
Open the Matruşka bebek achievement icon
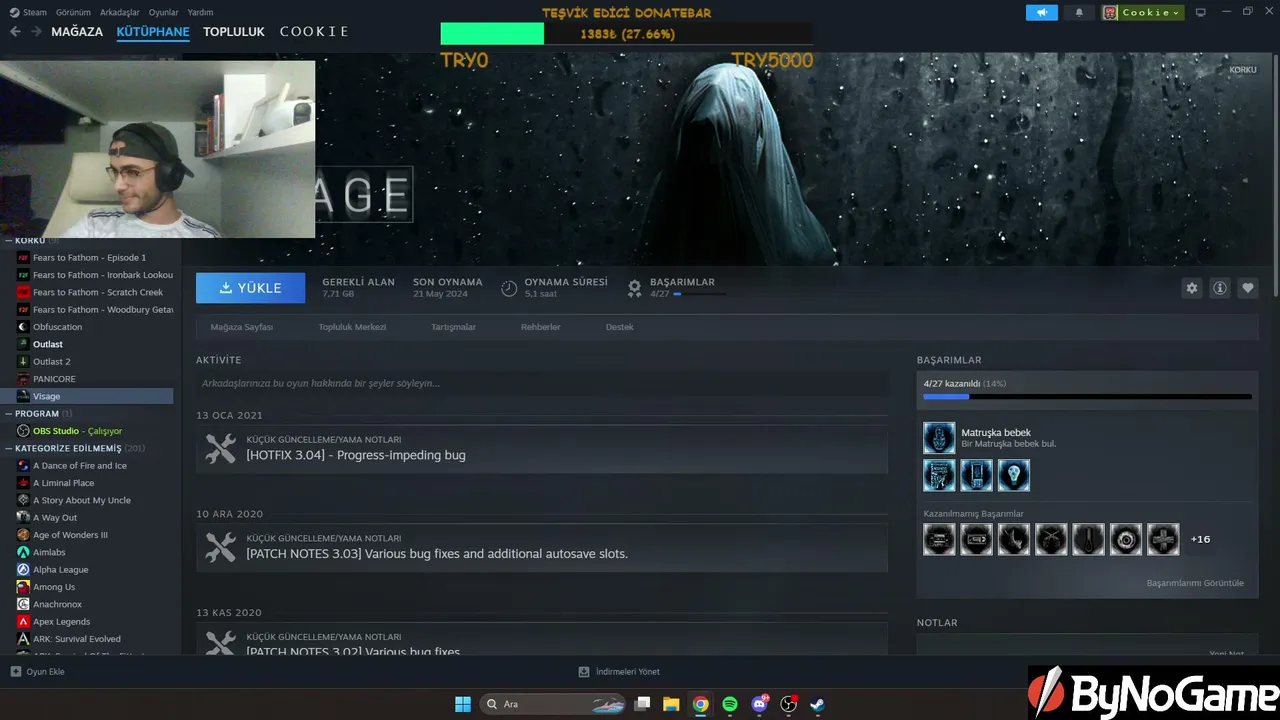click(939, 437)
